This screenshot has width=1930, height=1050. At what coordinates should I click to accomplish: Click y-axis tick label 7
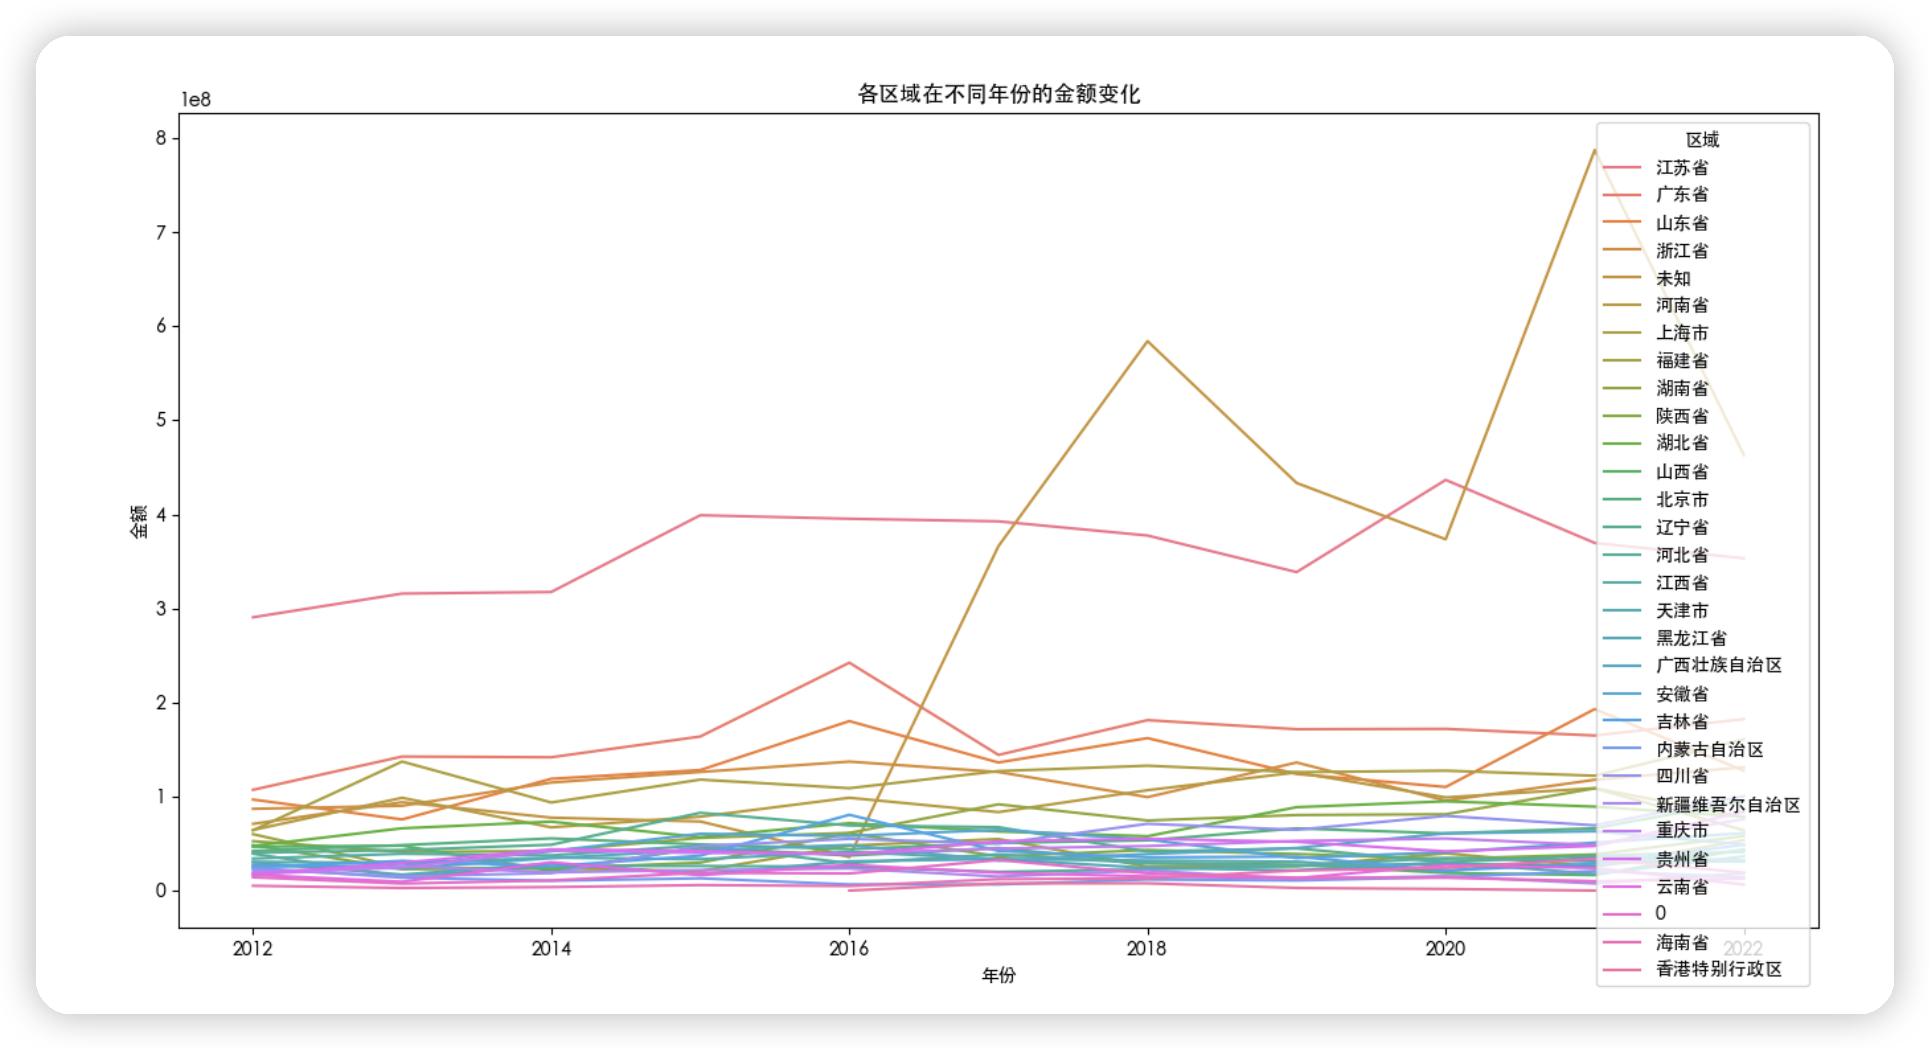[x=161, y=232]
